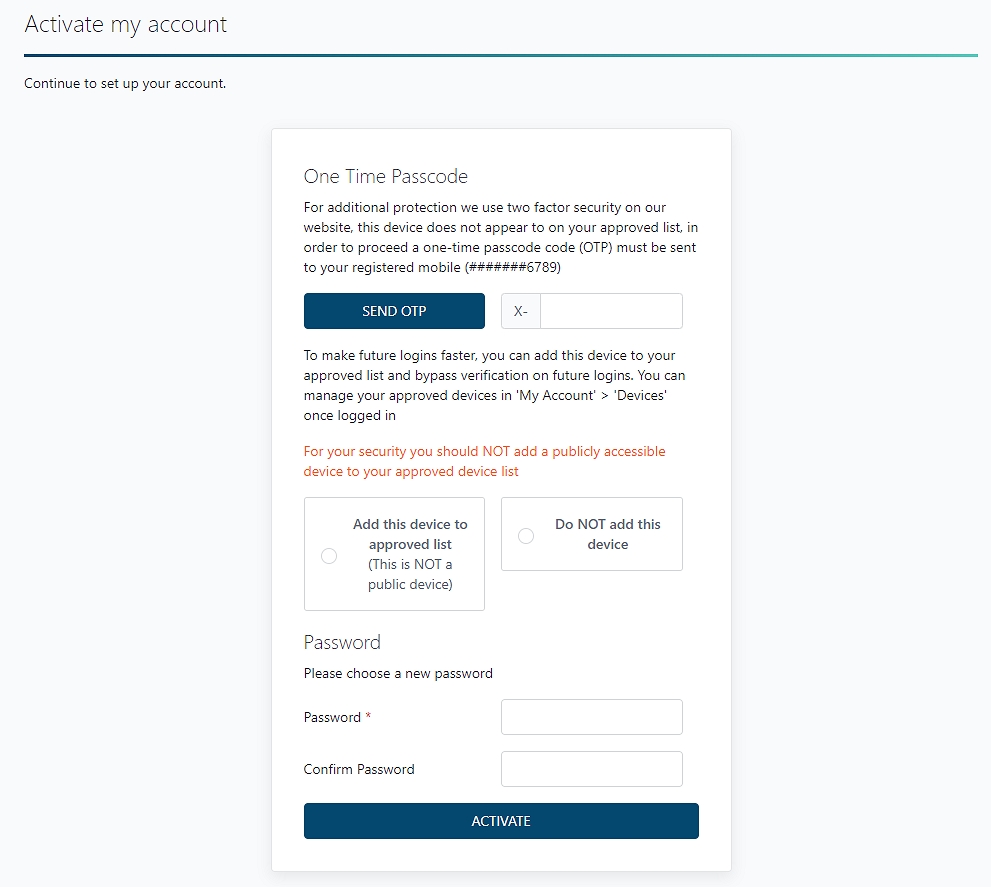Click 'Continue to set up your account' text
The width and height of the screenshot is (991, 887).
tap(125, 83)
